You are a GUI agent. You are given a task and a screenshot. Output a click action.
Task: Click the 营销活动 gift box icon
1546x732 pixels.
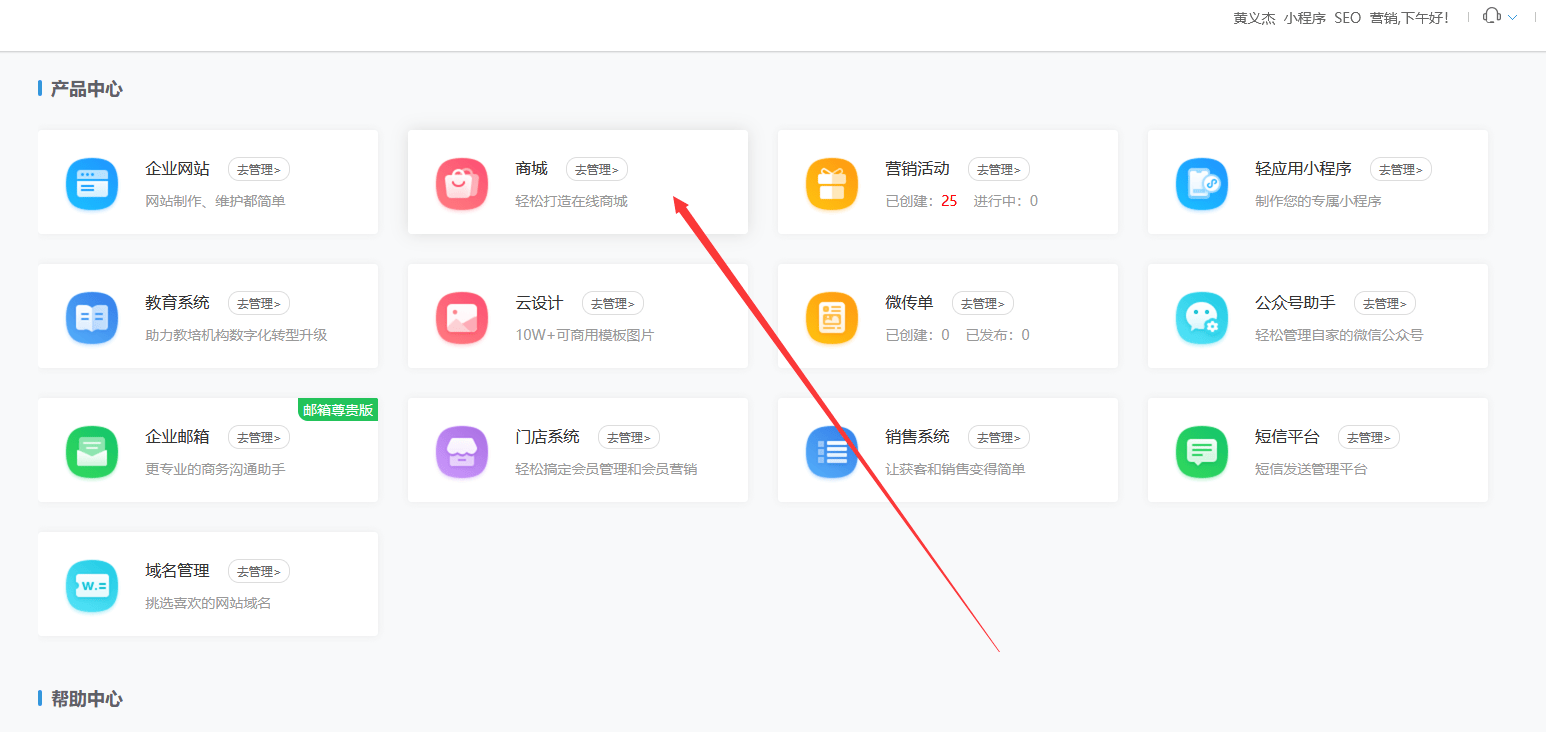click(x=832, y=184)
